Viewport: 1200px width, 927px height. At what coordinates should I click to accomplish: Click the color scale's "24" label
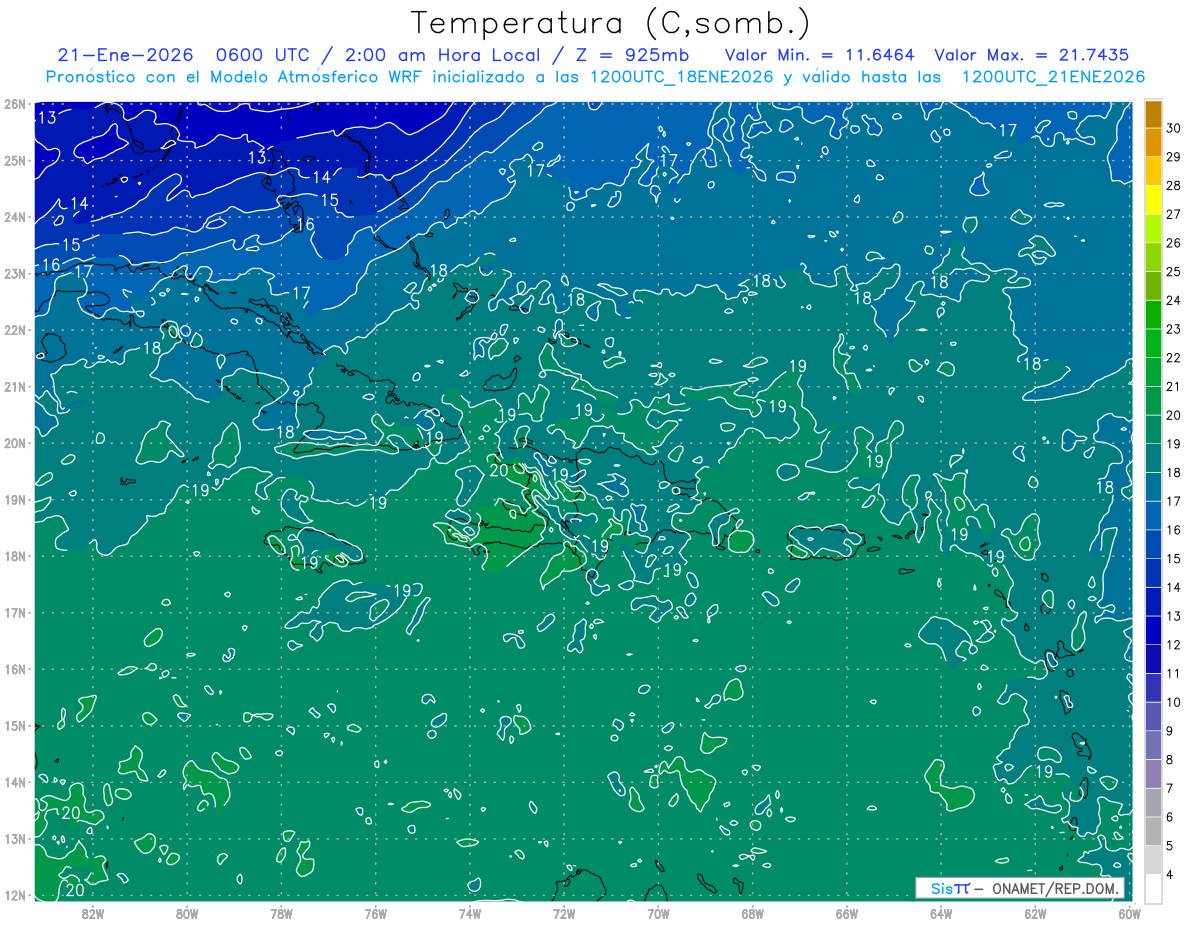pyautogui.click(x=1174, y=300)
